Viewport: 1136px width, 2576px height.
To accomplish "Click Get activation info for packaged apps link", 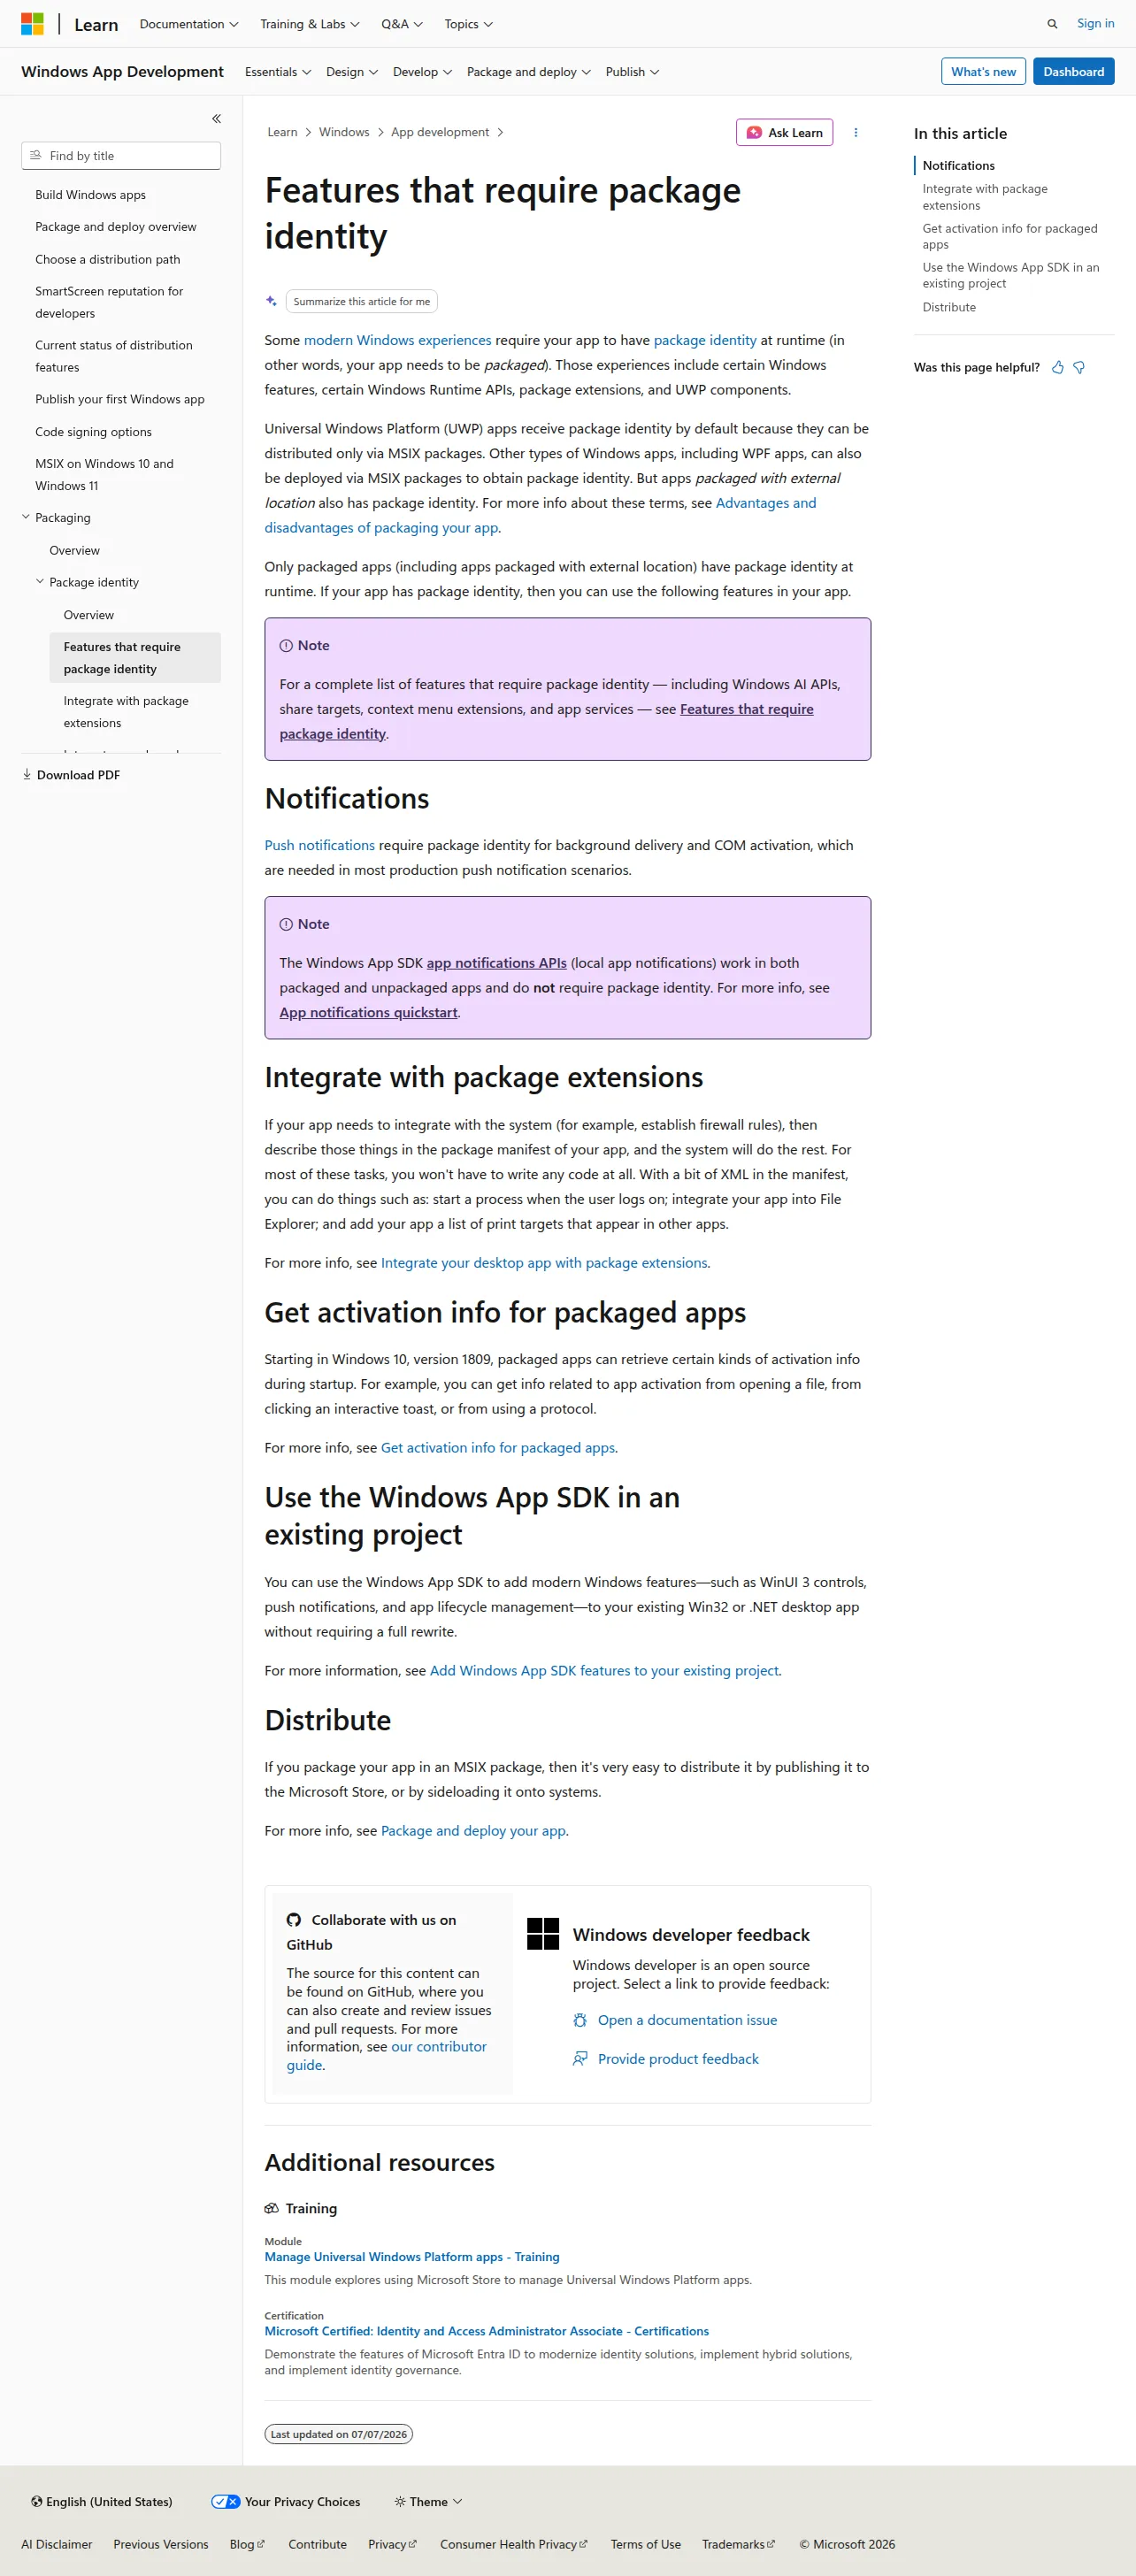I will tap(498, 1448).
